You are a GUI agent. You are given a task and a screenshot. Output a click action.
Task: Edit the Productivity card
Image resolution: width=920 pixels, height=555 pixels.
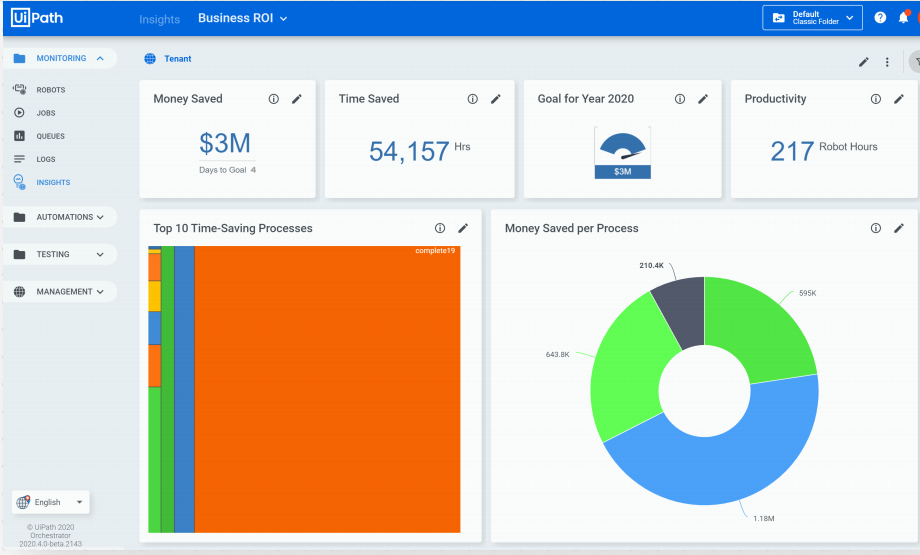[x=899, y=99]
